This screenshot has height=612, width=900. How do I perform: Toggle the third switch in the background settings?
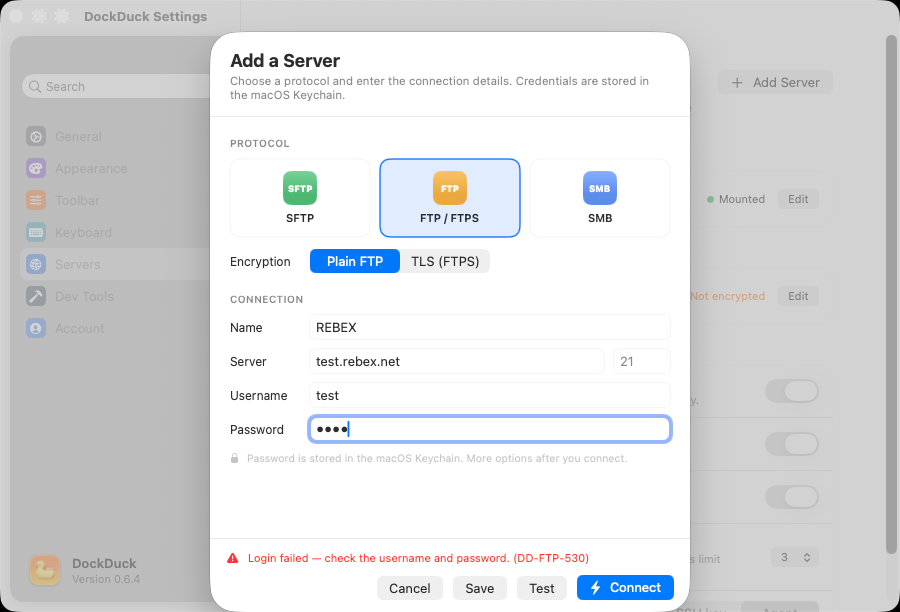pyautogui.click(x=792, y=497)
